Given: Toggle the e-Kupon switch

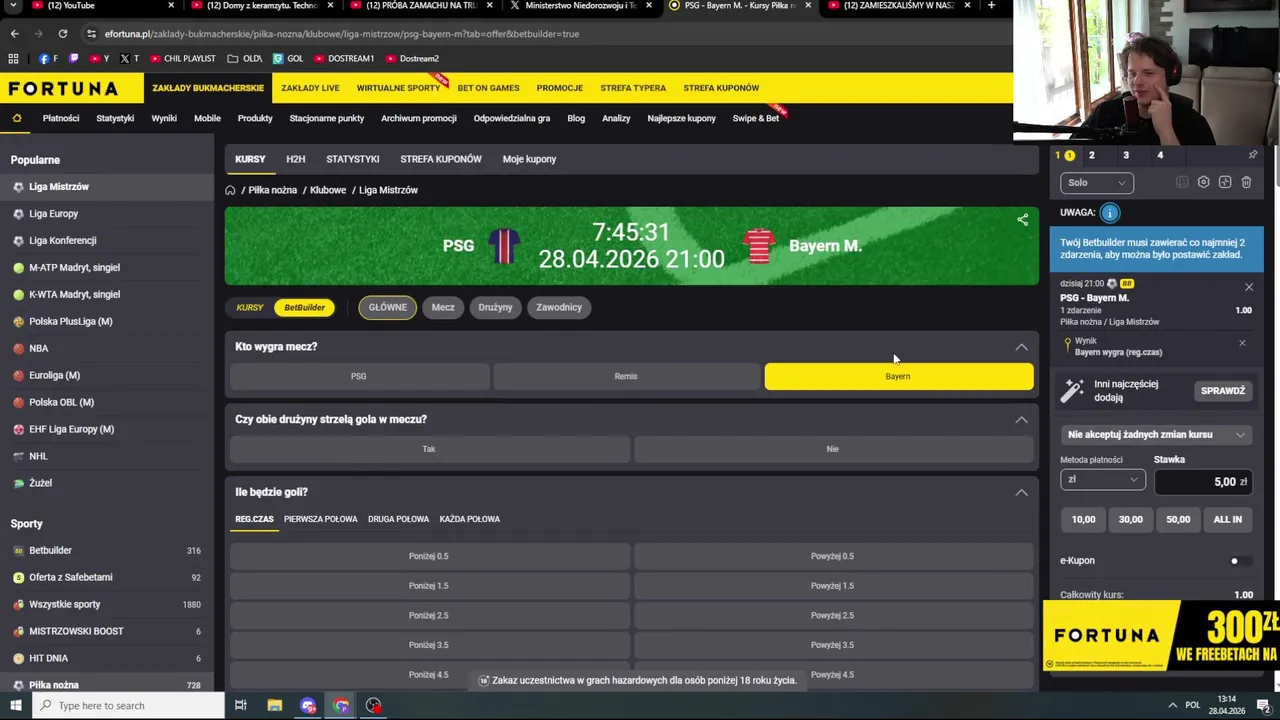Looking at the screenshot, I should click(x=1238, y=561).
